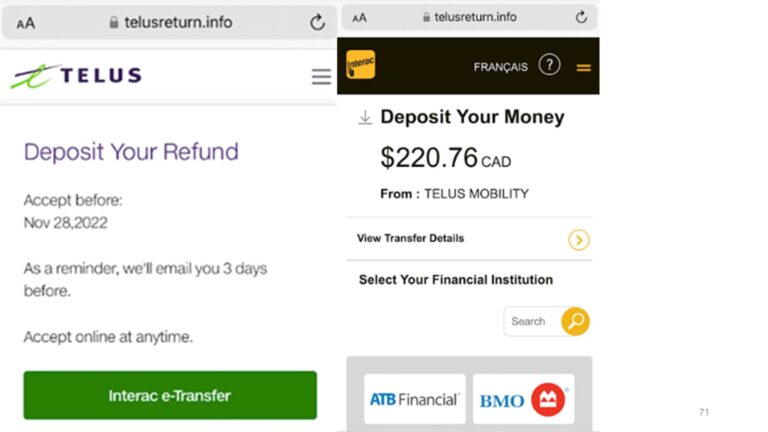
Task: Select BMO as financial institution
Action: click(524, 399)
